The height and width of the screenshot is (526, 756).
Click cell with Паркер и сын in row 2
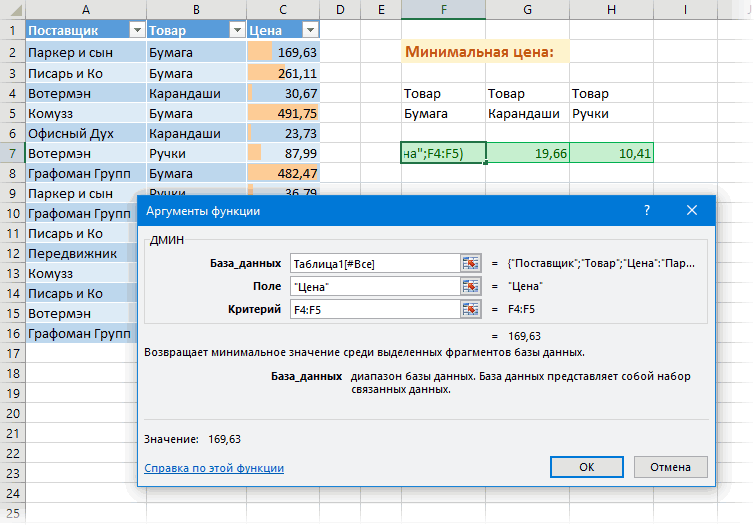point(86,53)
